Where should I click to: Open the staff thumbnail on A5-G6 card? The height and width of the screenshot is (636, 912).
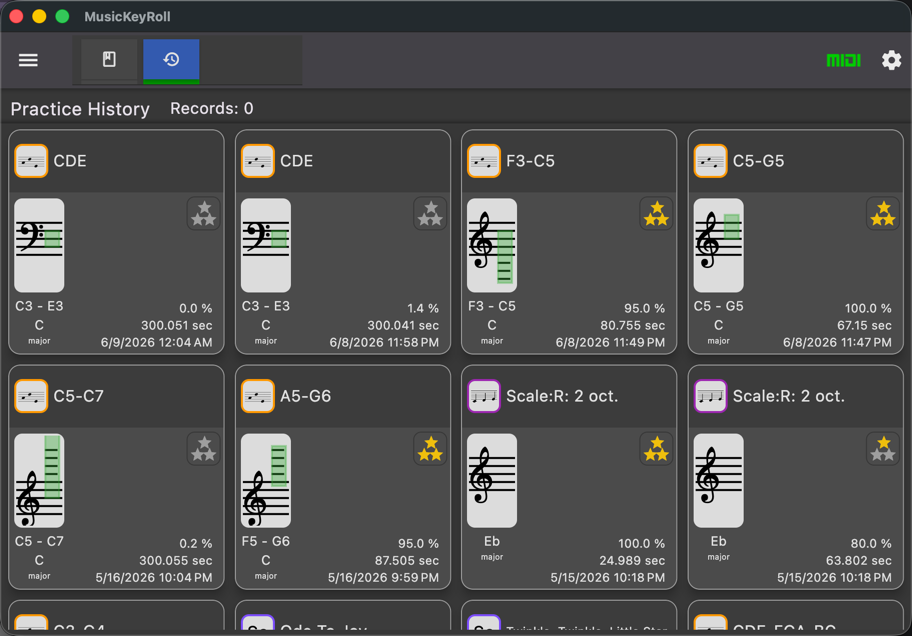(266, 481)
